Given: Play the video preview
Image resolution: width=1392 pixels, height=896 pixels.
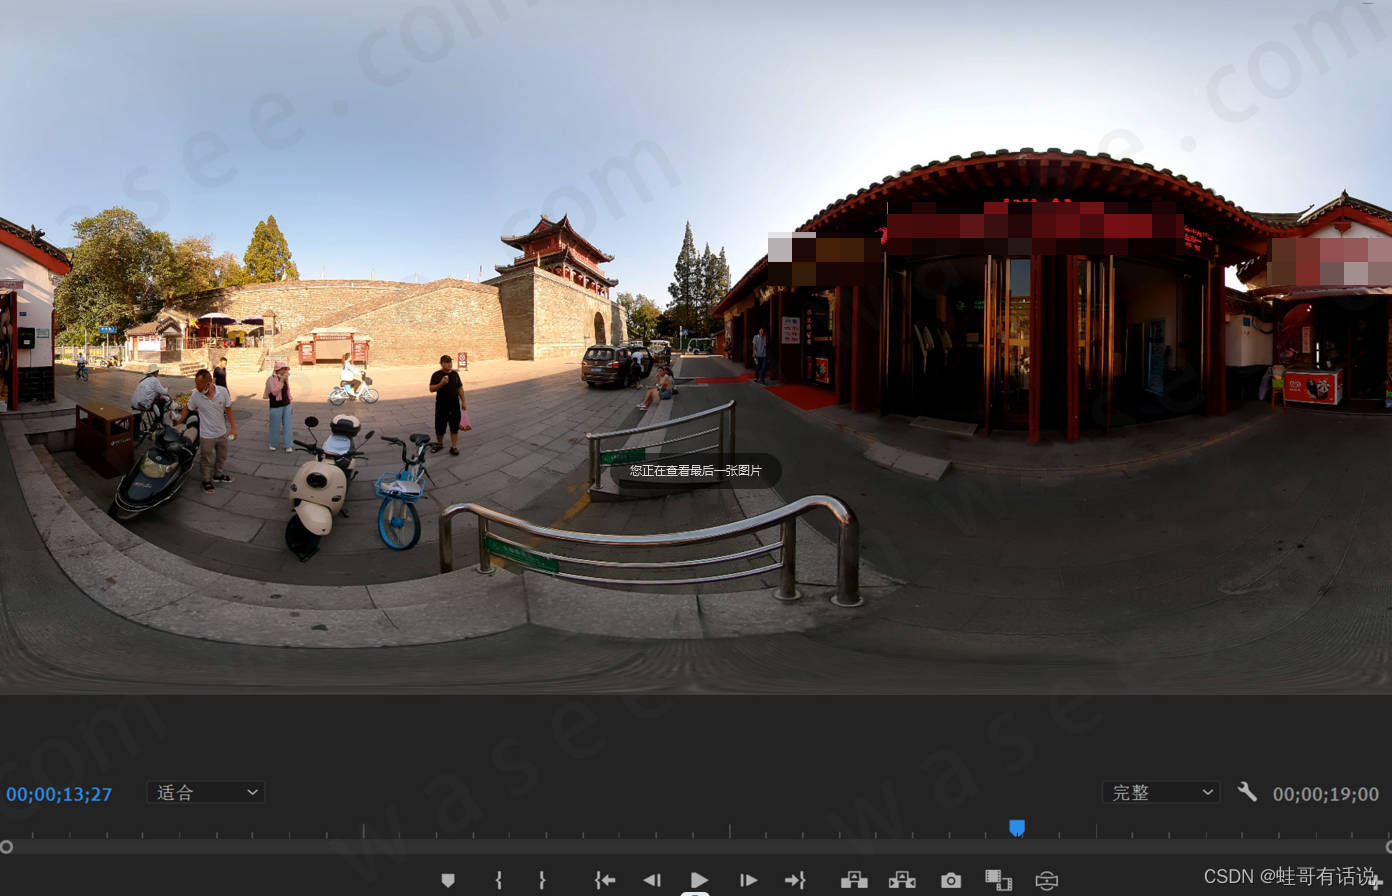Looking at the screenshot, I should click(x=700, y=880).
